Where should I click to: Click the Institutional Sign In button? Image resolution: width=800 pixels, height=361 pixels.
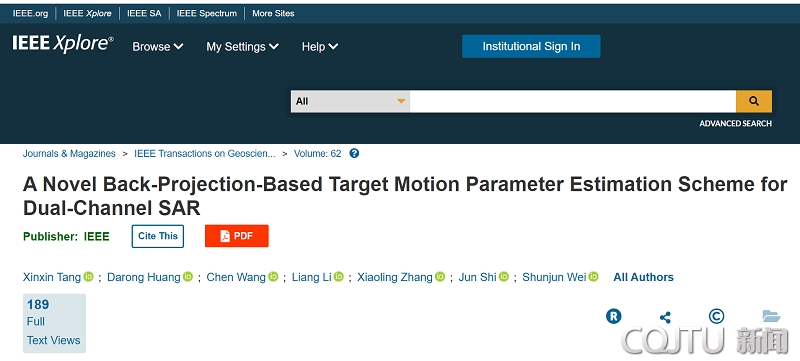(x=531, y=46)
